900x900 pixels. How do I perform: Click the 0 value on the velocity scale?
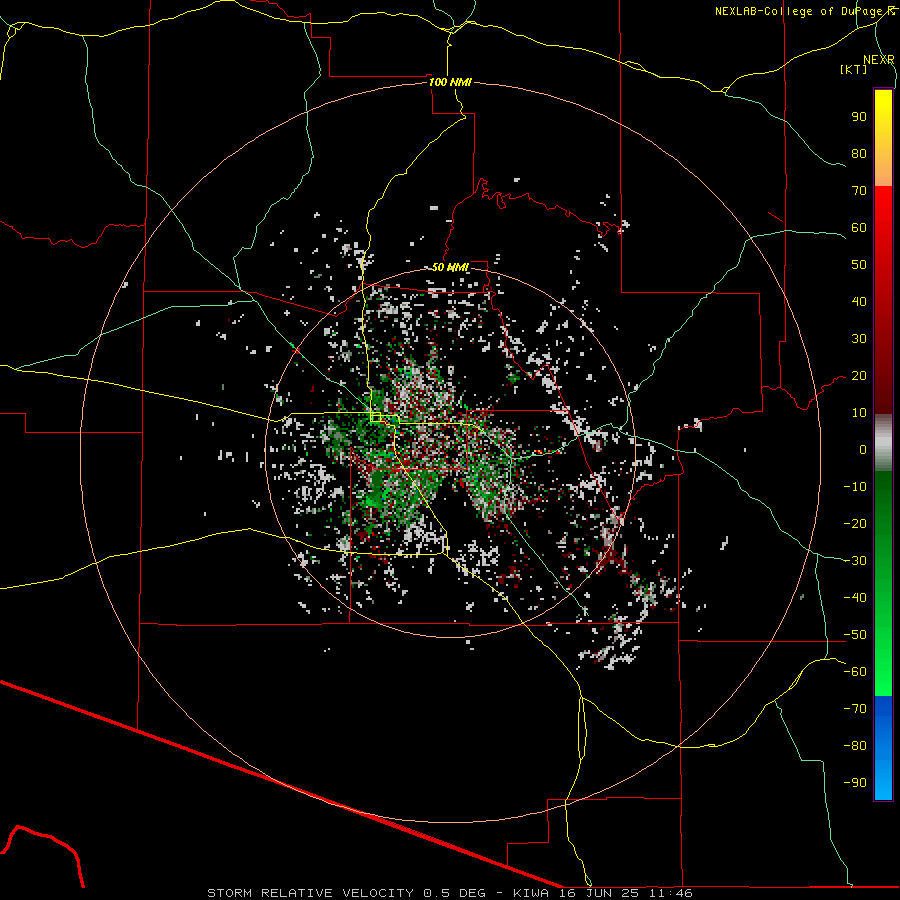[863, 450]
